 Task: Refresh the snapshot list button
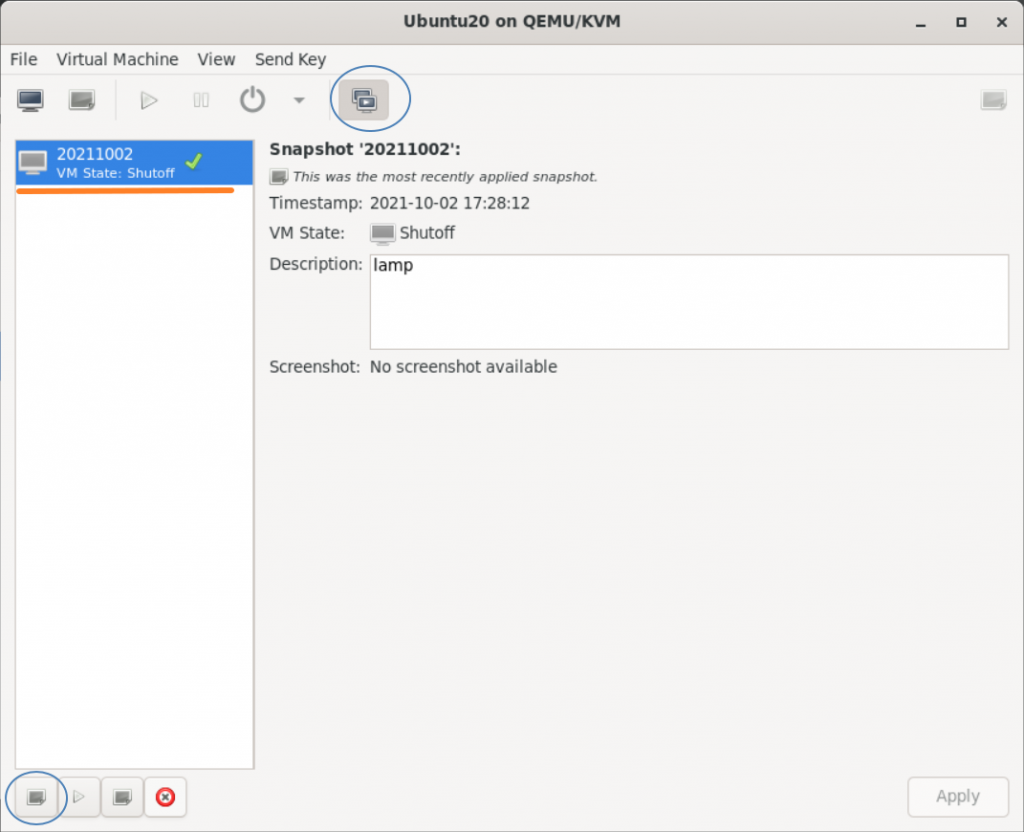(122, 797)
